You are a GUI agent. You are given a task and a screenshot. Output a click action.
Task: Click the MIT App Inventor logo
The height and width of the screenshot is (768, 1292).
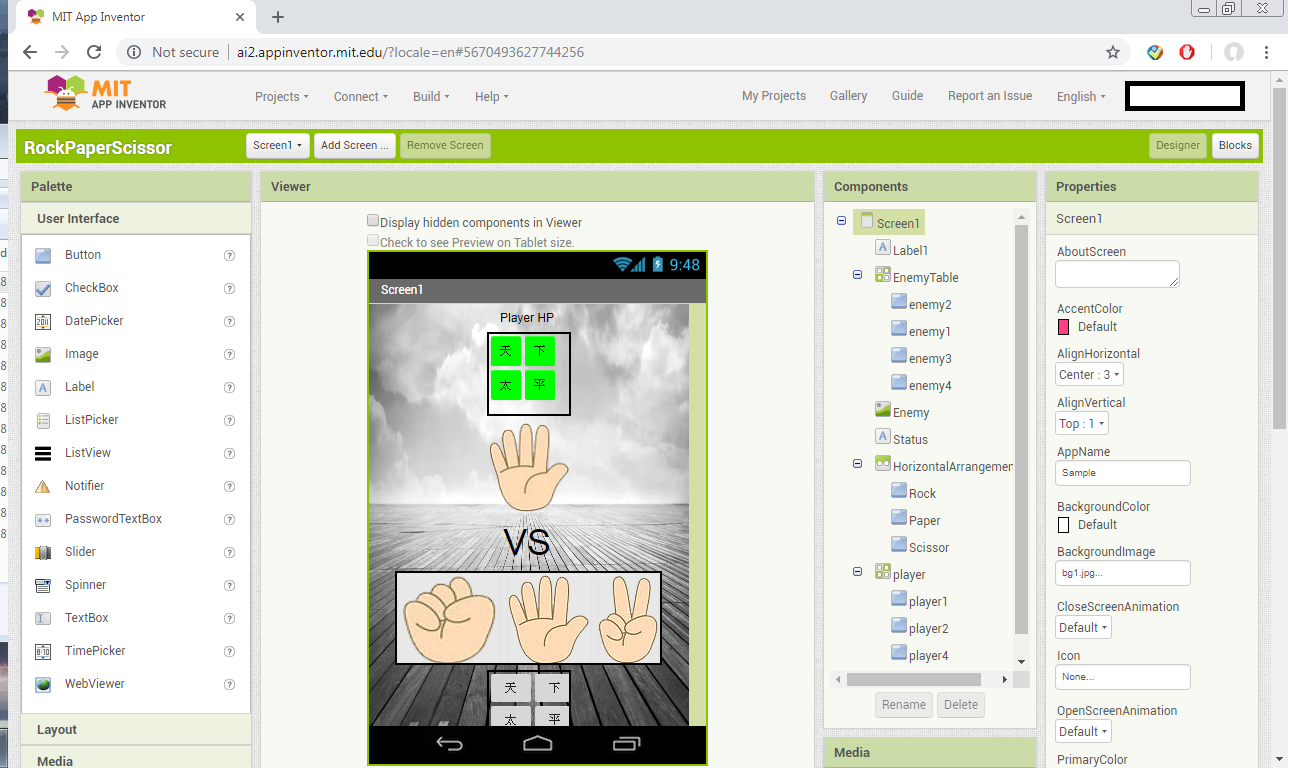coord(106,93)
